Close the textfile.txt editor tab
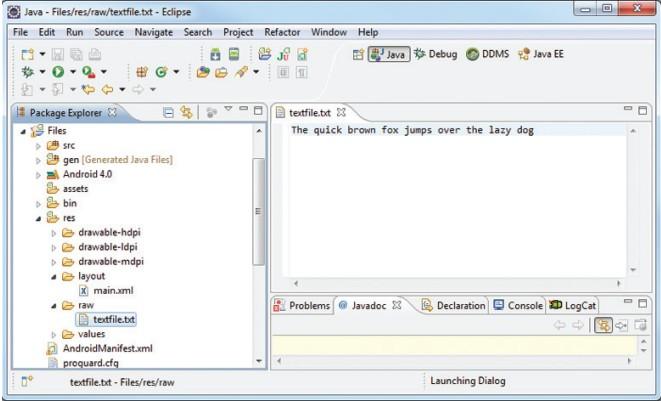This screenshot has height=401, width=661. pos(341,112)
